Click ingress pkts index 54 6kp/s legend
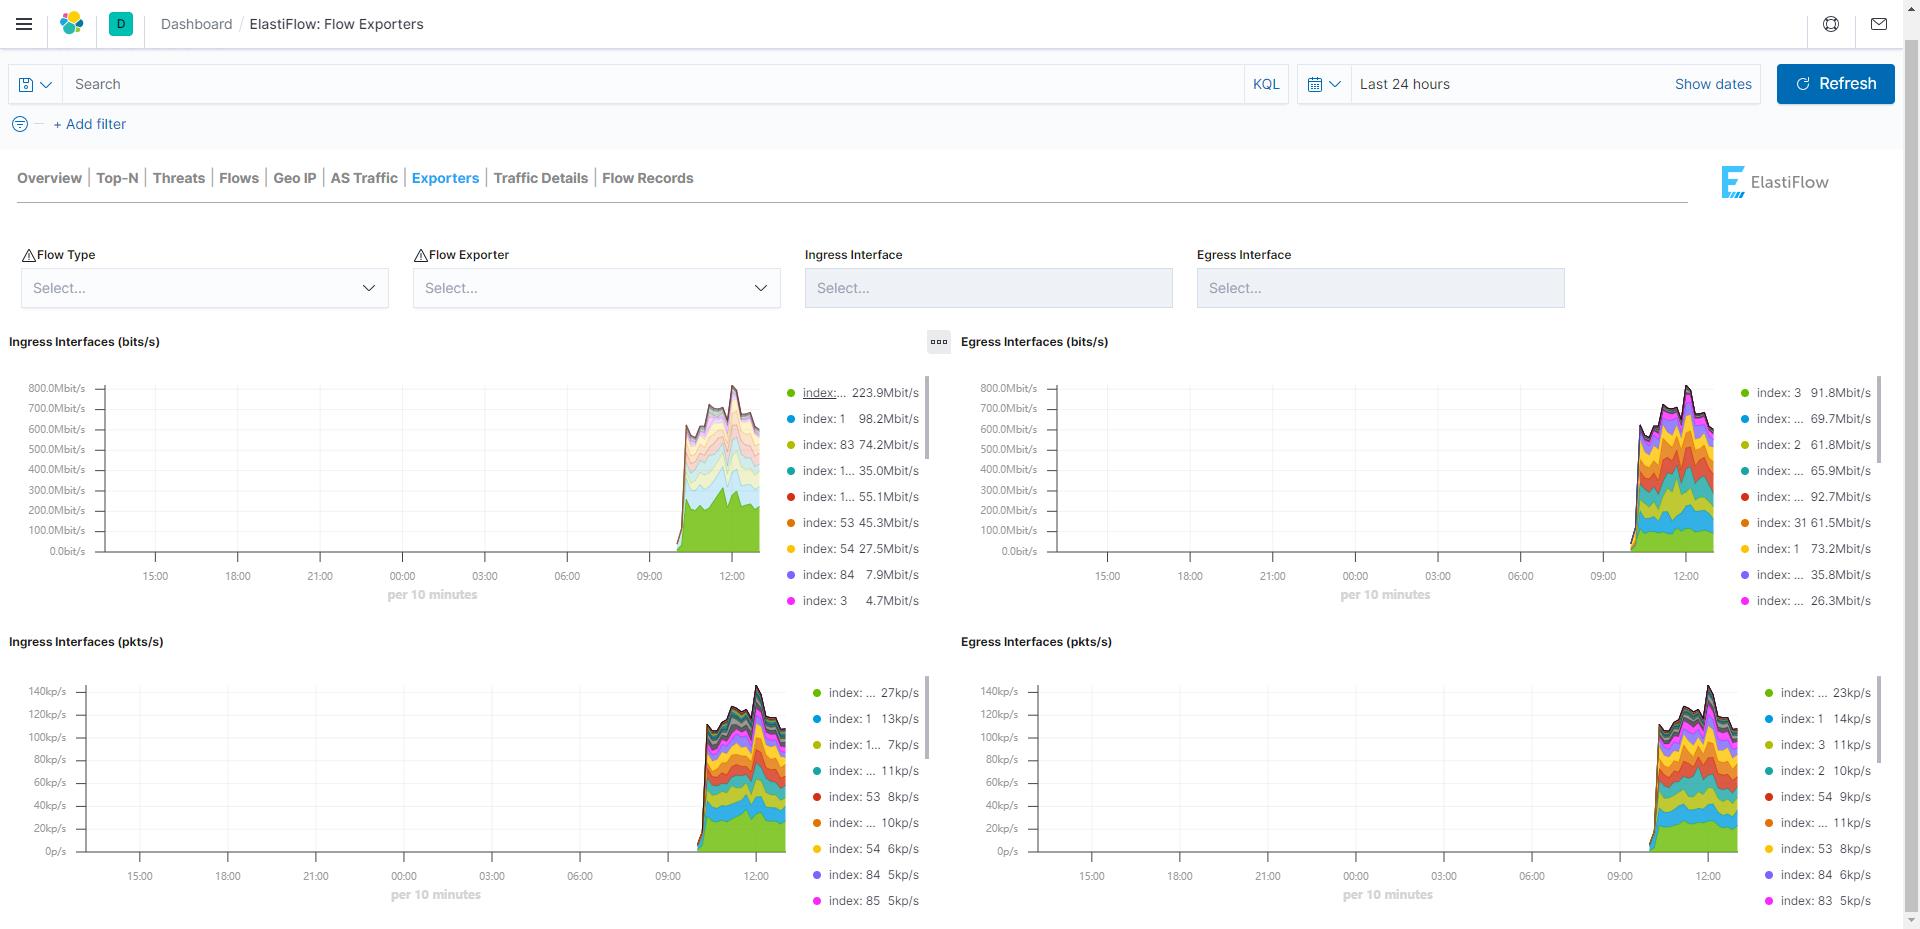Image resolution: width=1920 pixels, height=929 pixels. [866, 849]
